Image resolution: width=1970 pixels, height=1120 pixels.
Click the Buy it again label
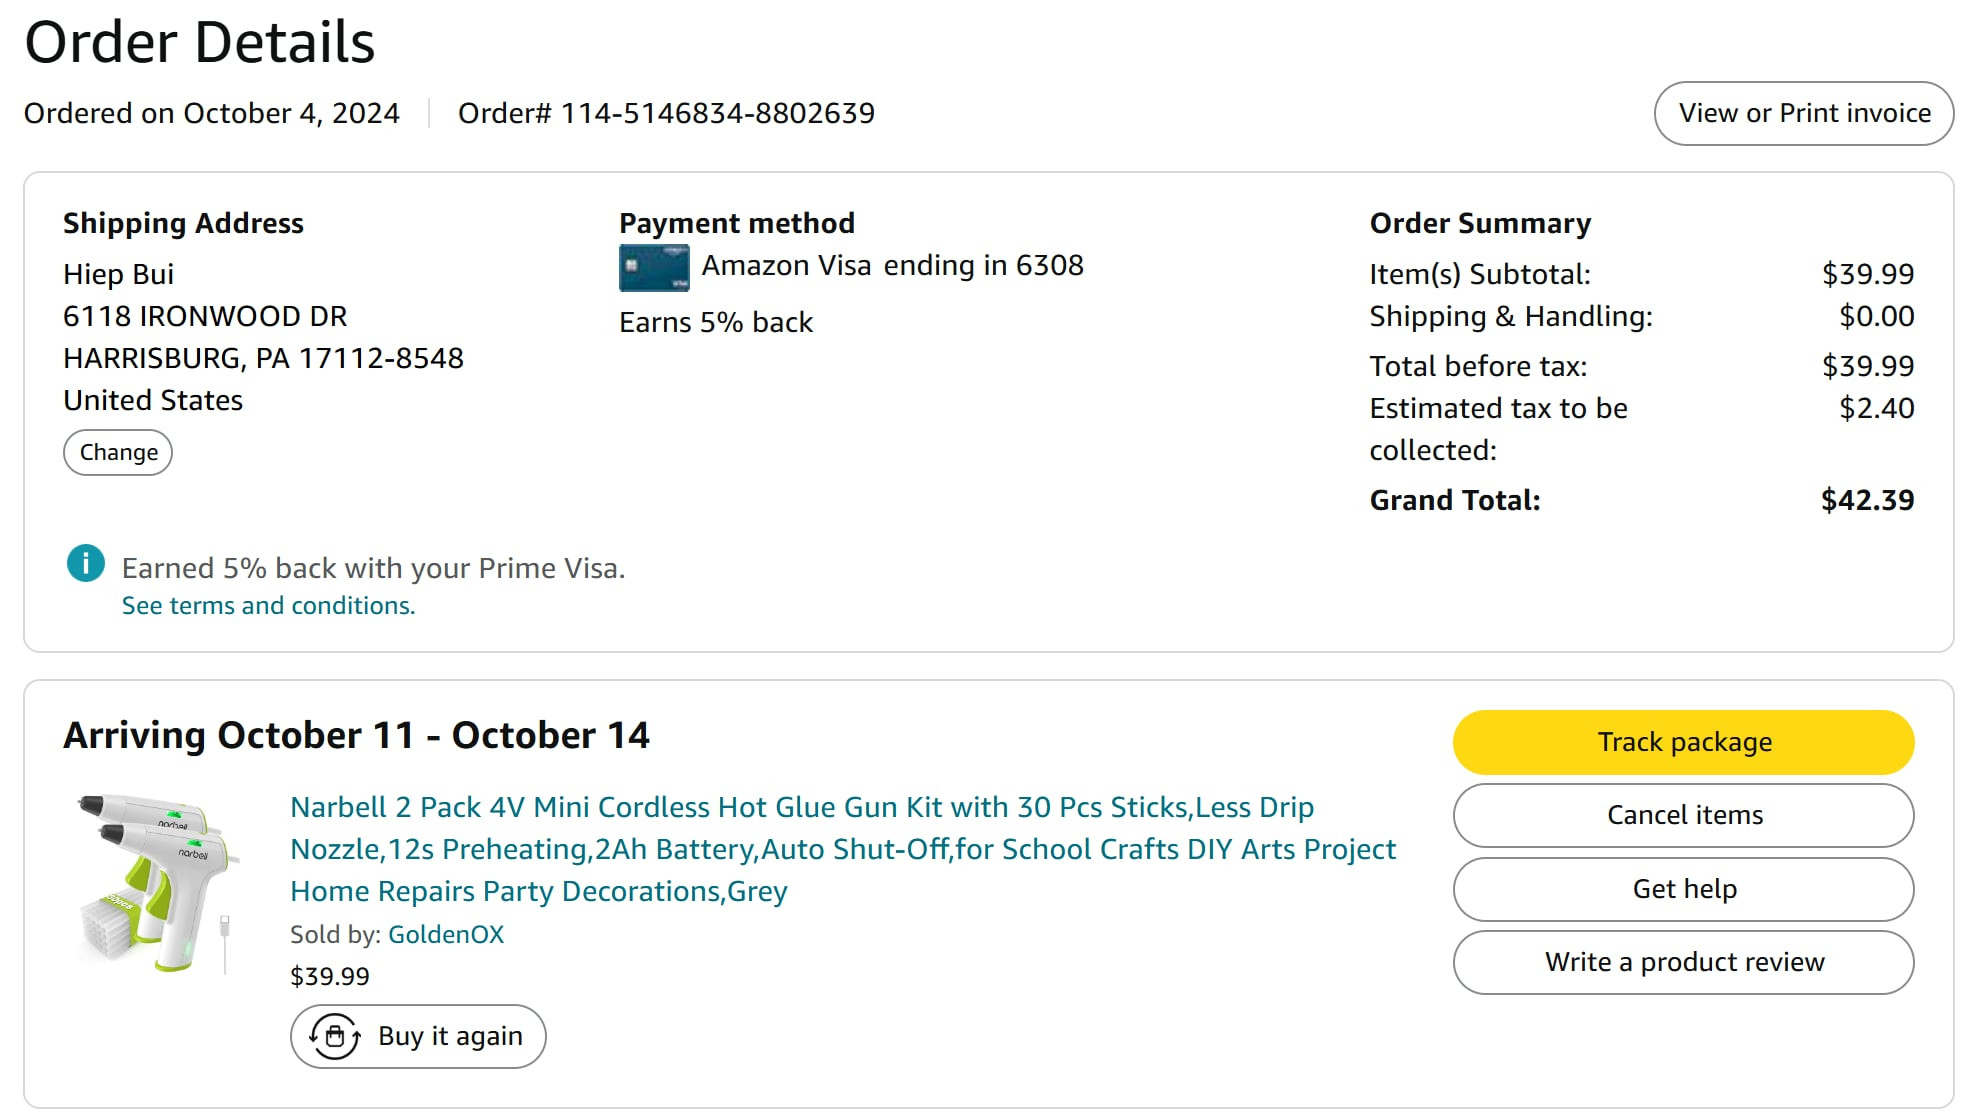pos(450,1036)
